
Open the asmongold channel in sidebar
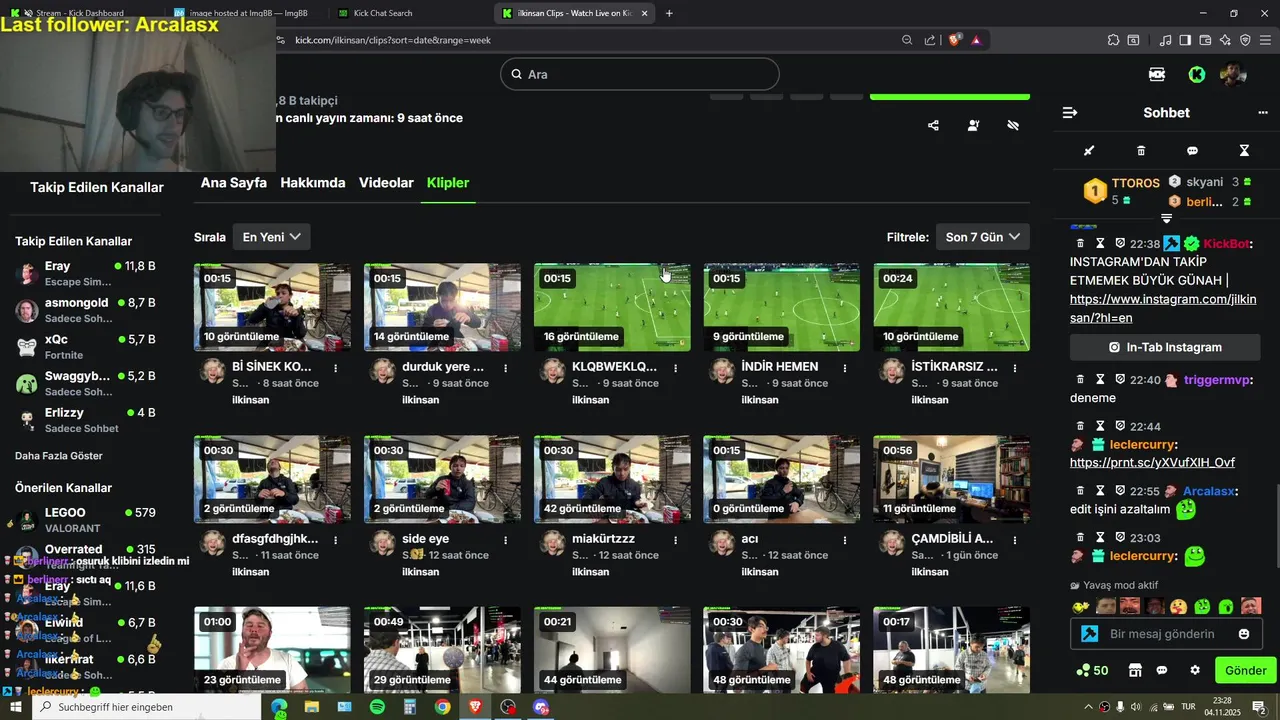pyautogui.click(x=86, y=309)
